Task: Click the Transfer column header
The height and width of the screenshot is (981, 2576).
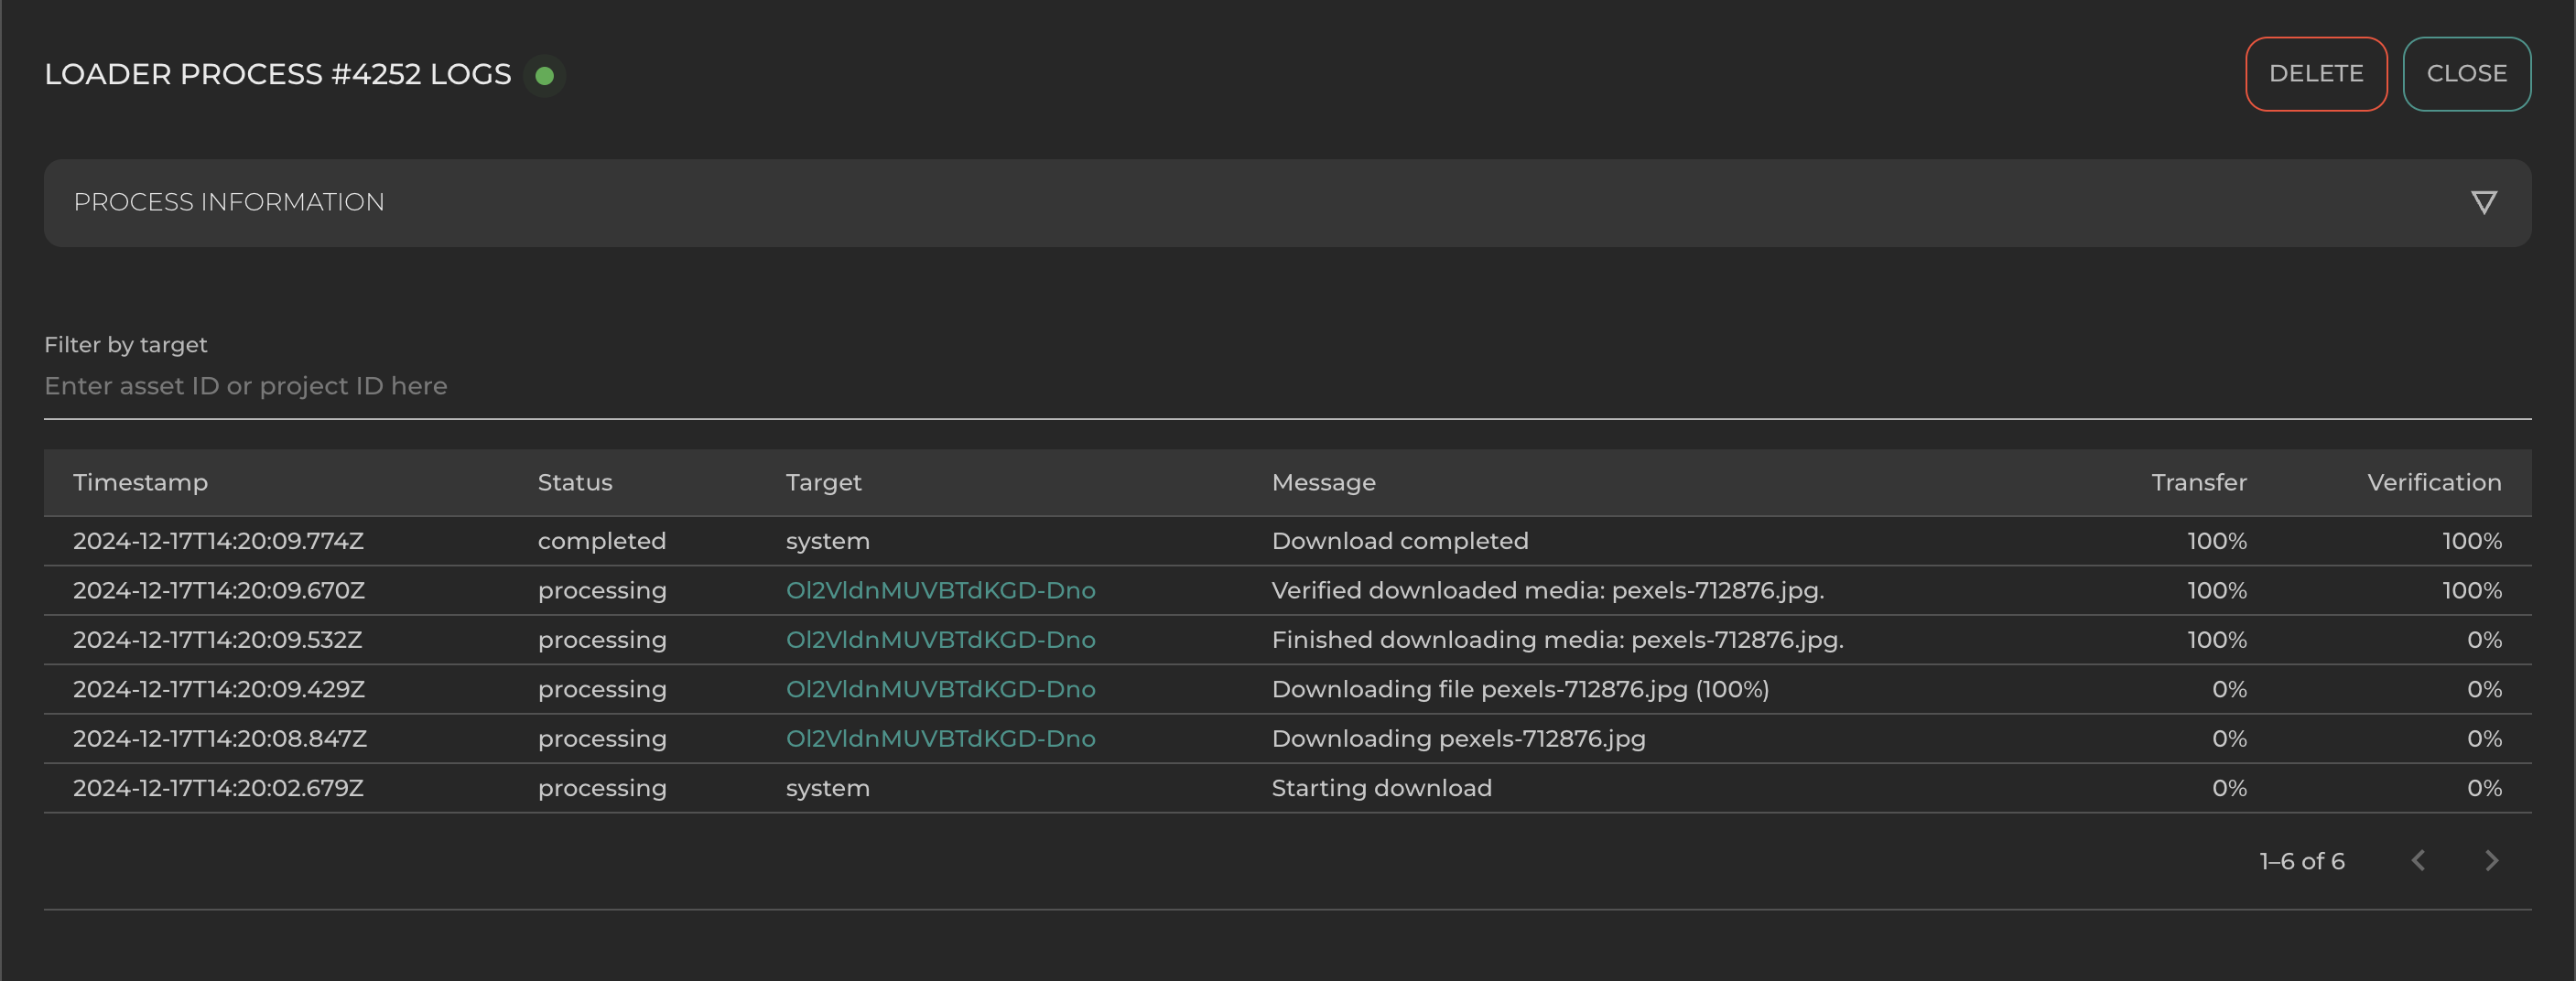Action: 2198,482
